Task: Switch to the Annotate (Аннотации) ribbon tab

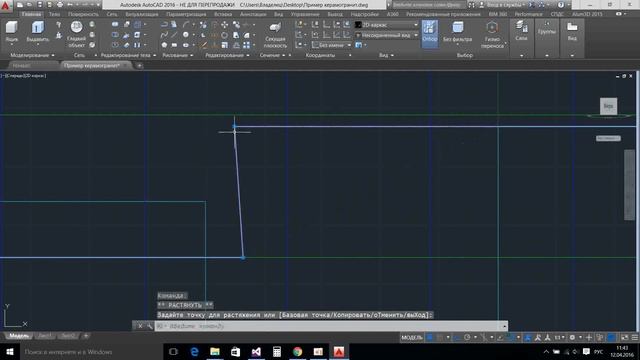Action: pos(253,14)
